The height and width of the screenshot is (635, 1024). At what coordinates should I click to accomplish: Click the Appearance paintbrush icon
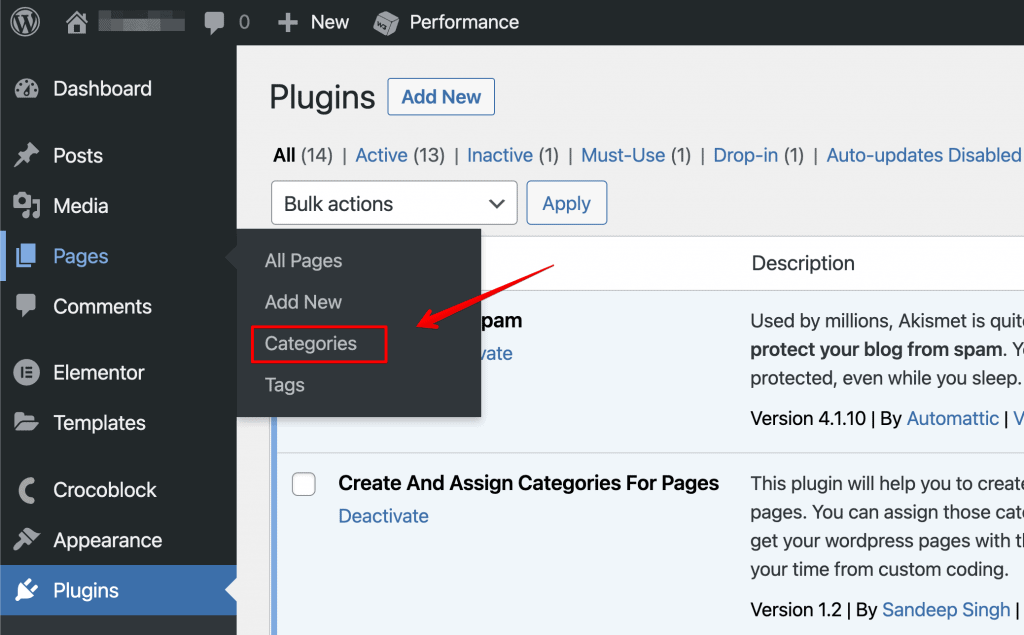pyautogui.click(x=27, y=539)
